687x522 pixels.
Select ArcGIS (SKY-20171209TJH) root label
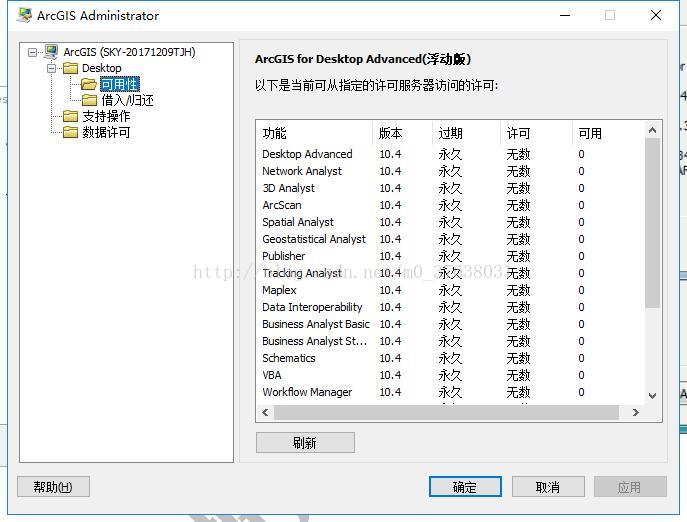129,52
